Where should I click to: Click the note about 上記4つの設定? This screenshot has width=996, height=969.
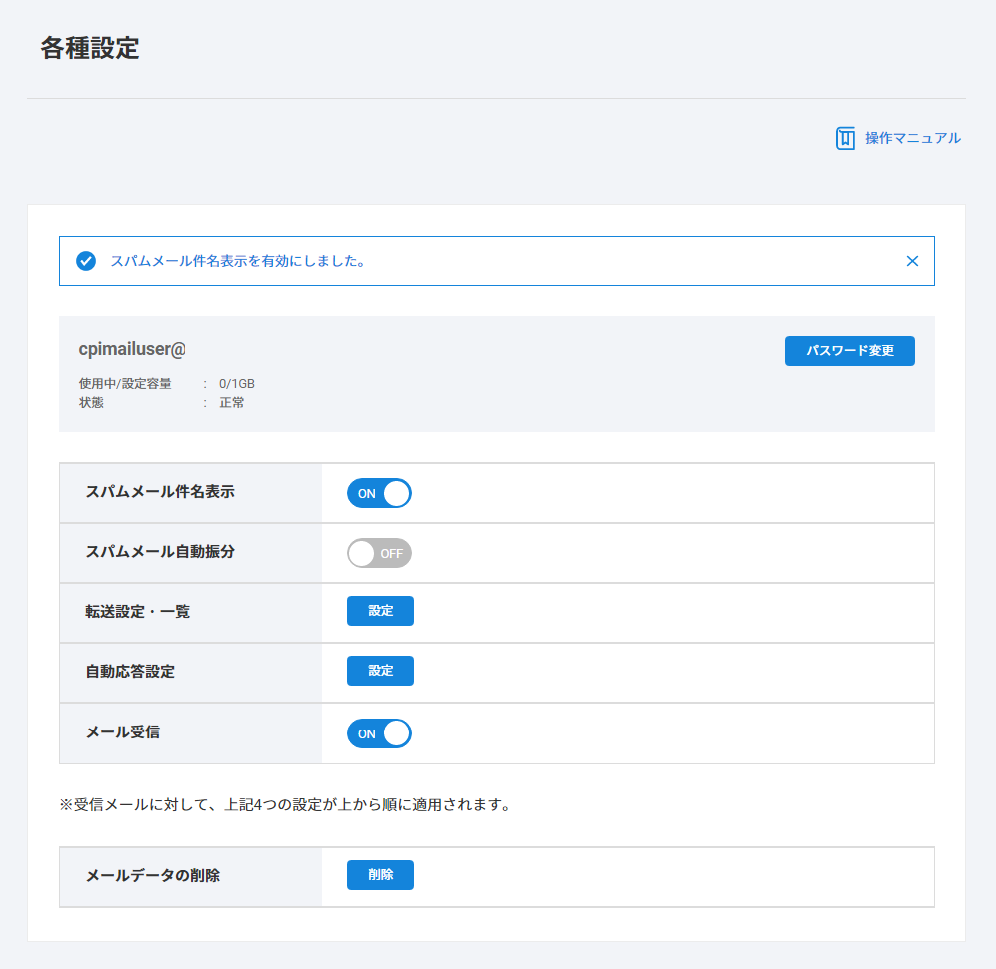click(285, 805)
